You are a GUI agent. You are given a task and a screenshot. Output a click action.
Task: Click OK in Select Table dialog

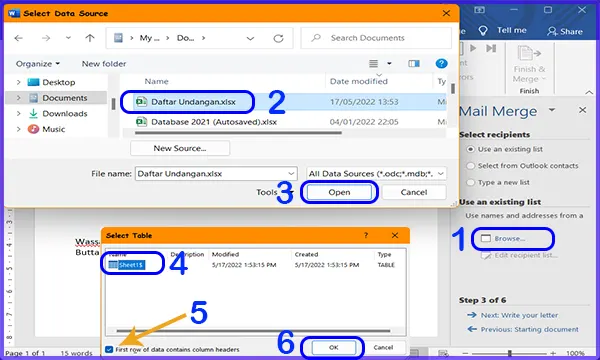coord(333,347)
